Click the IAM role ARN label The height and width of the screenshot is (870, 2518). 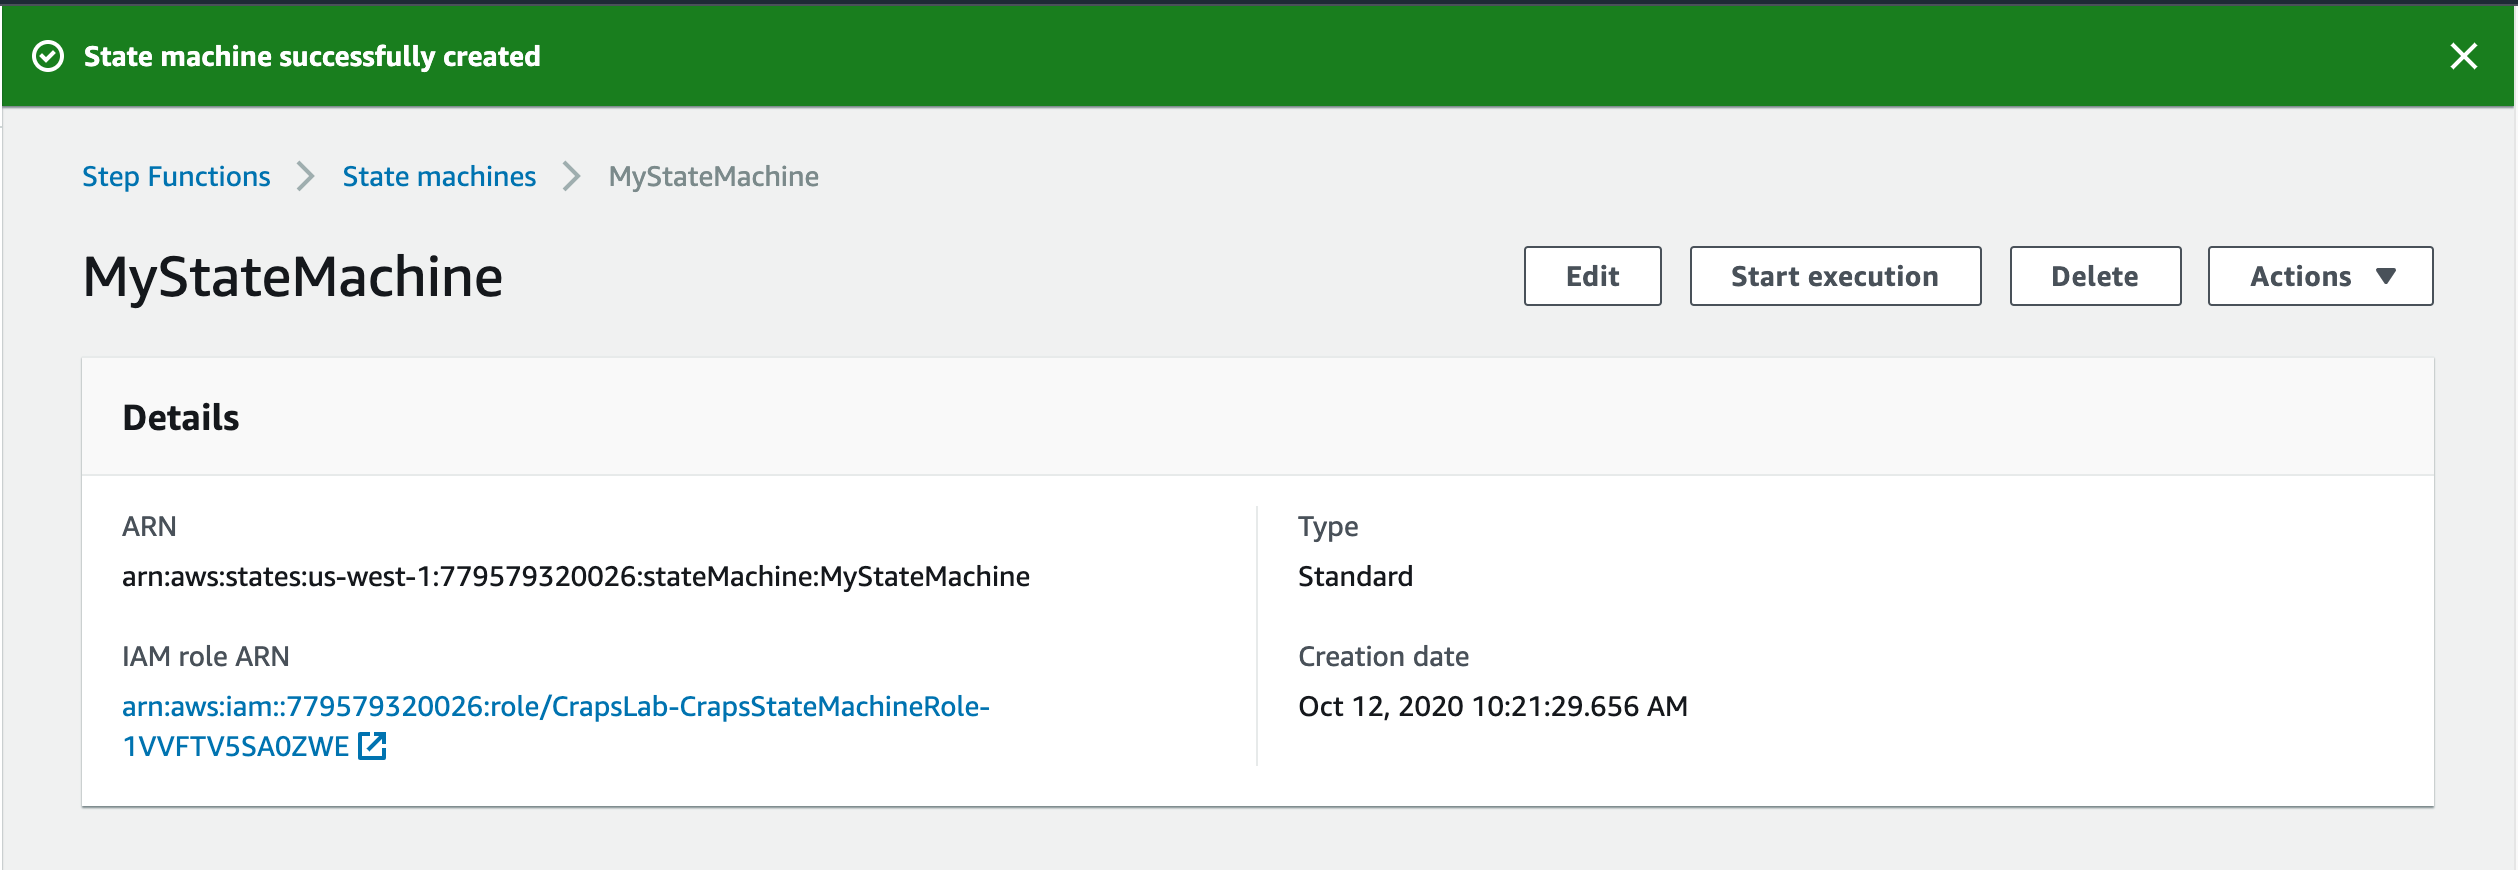tap(206, 656)
